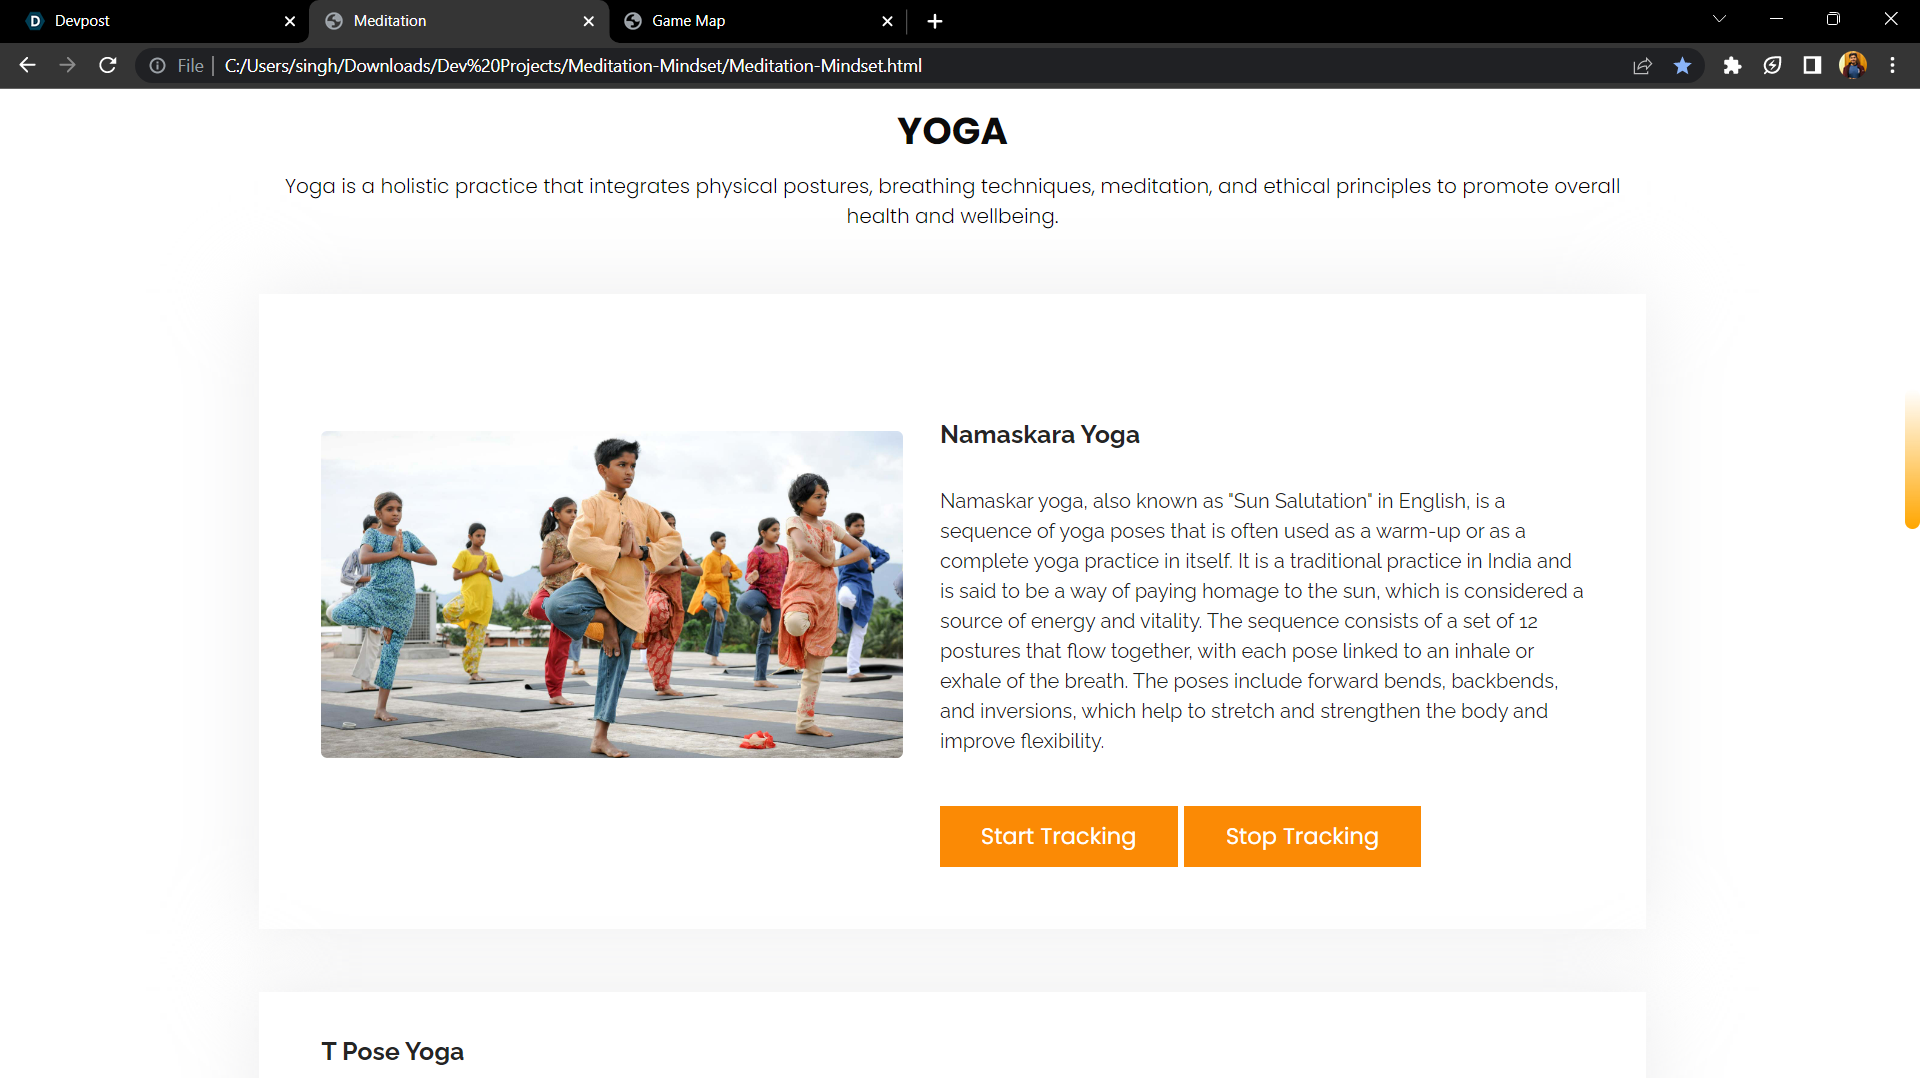
Task: Click the Namaskara Yoga children image
Action: 612,594
